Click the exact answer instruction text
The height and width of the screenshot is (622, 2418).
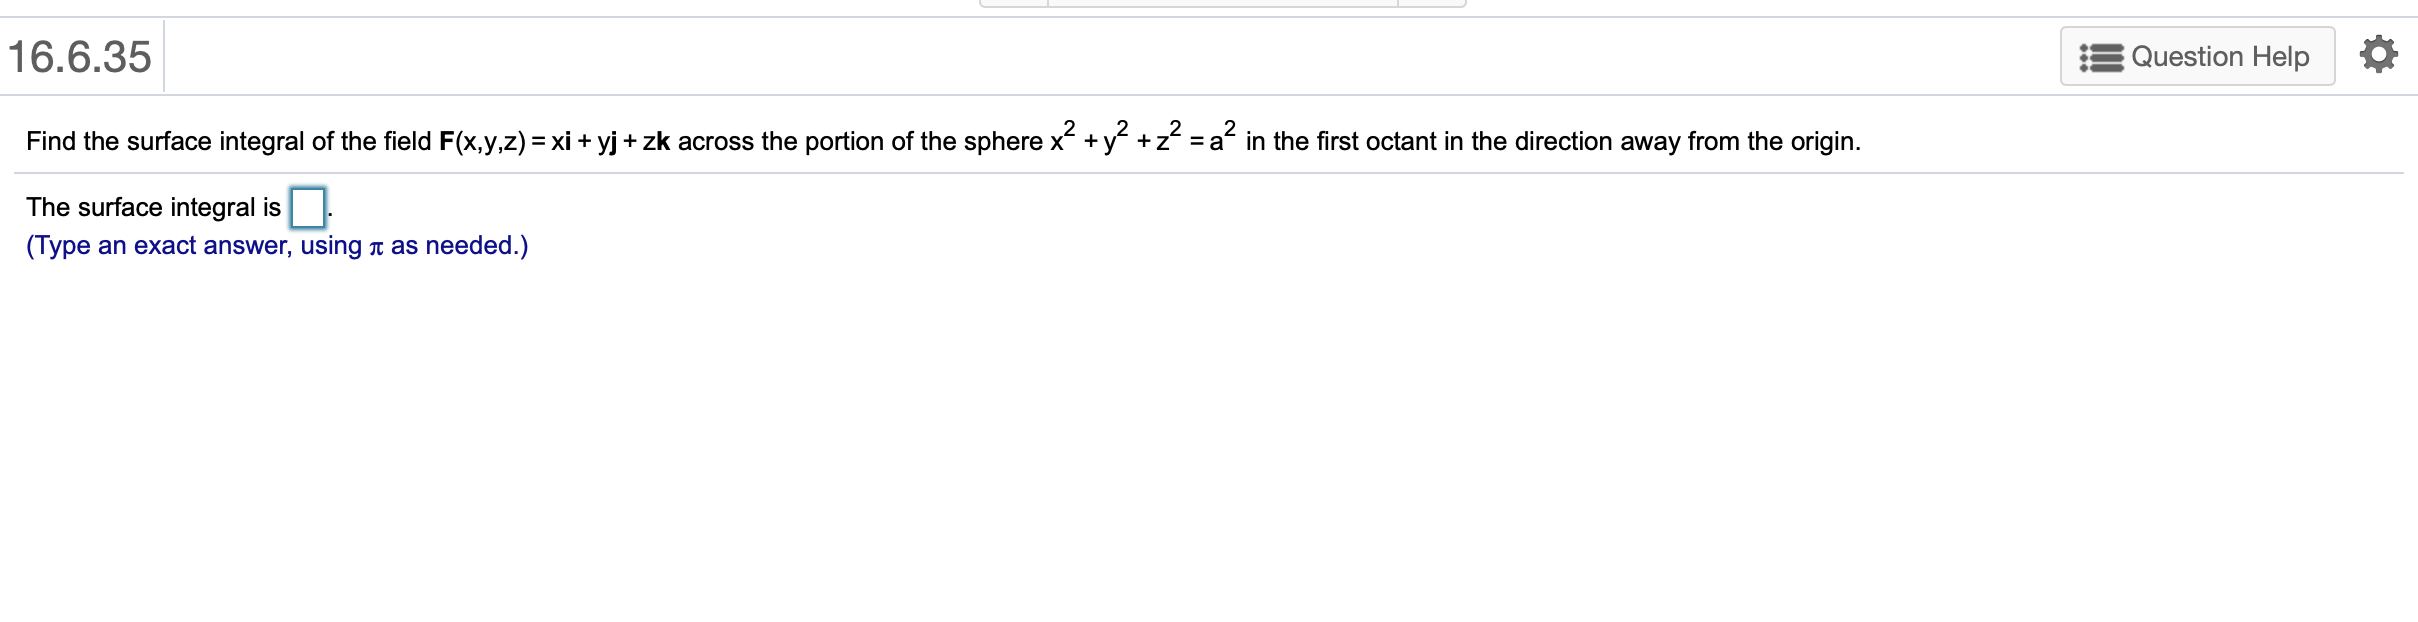tap(277, 245)
